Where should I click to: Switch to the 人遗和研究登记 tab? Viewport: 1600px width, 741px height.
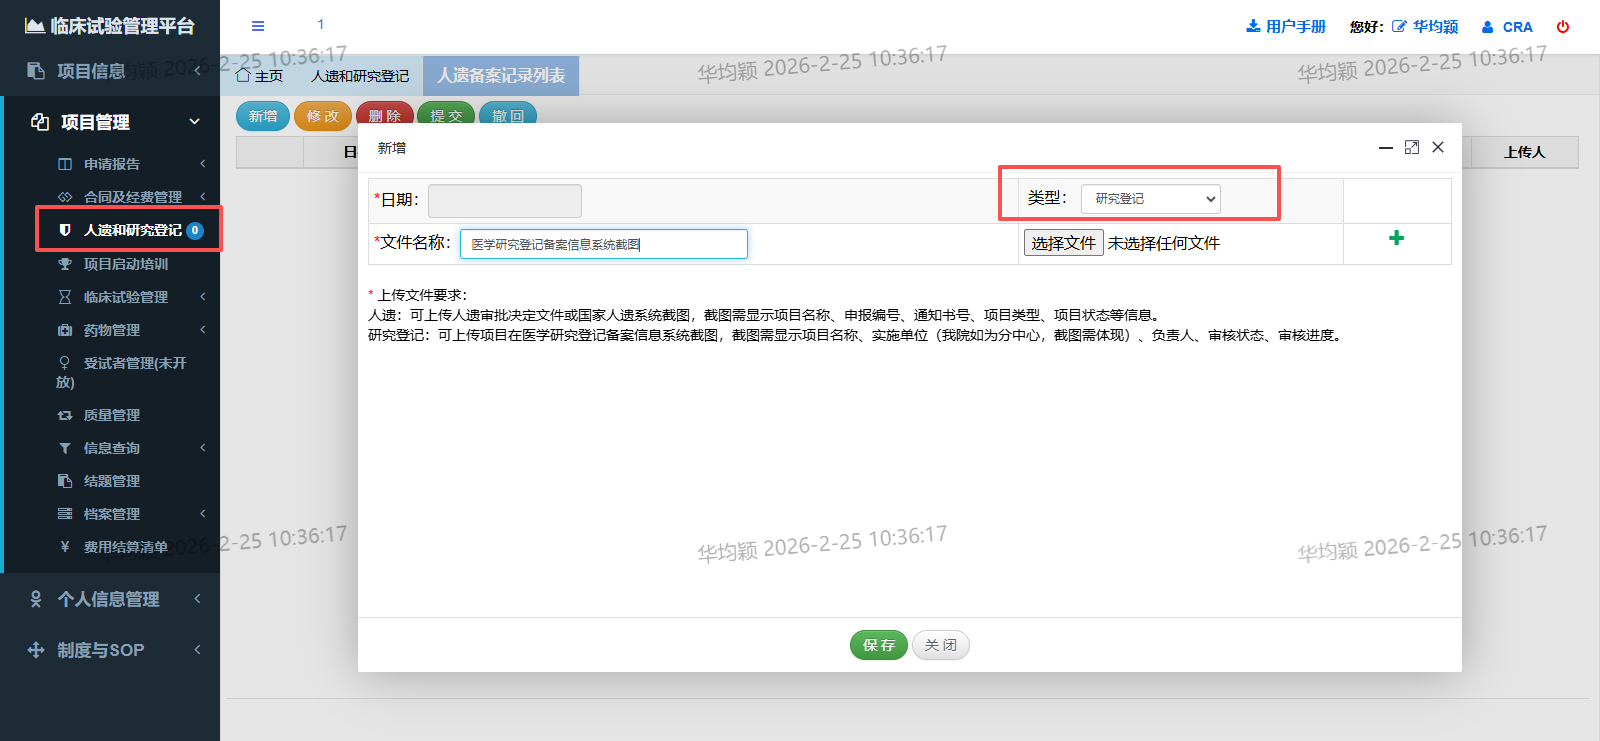359,76
